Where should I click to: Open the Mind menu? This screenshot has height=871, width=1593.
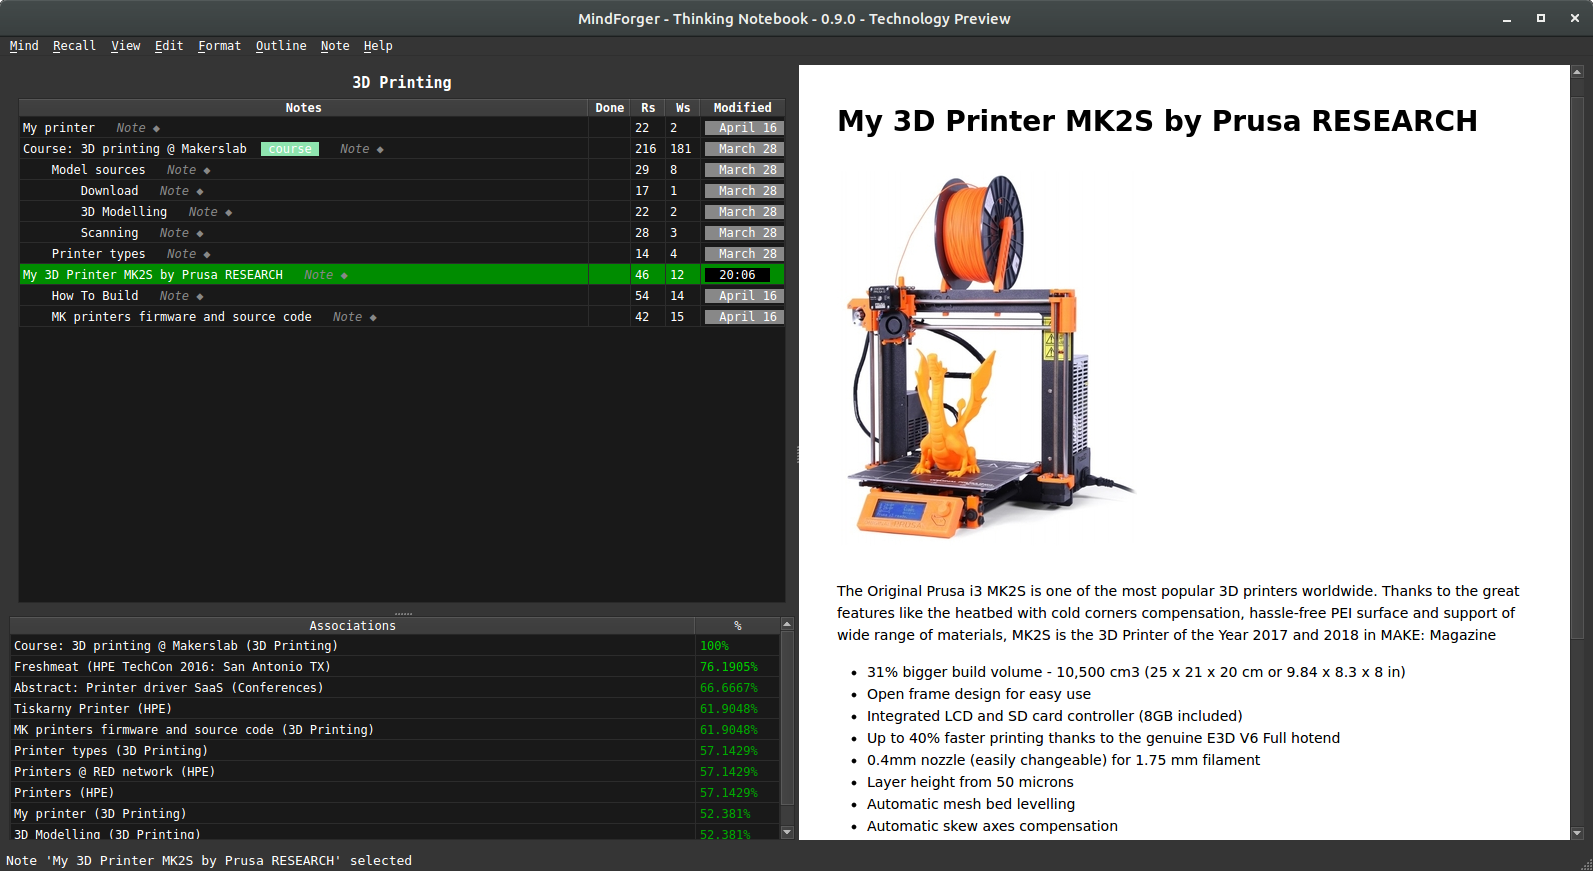(24, 46)
